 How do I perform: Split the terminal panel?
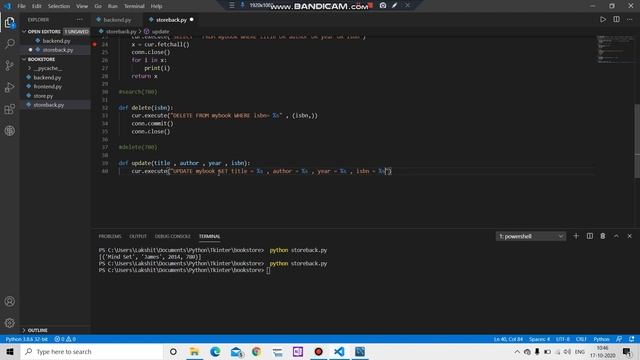pyautogui.click(x=589, y=236)
